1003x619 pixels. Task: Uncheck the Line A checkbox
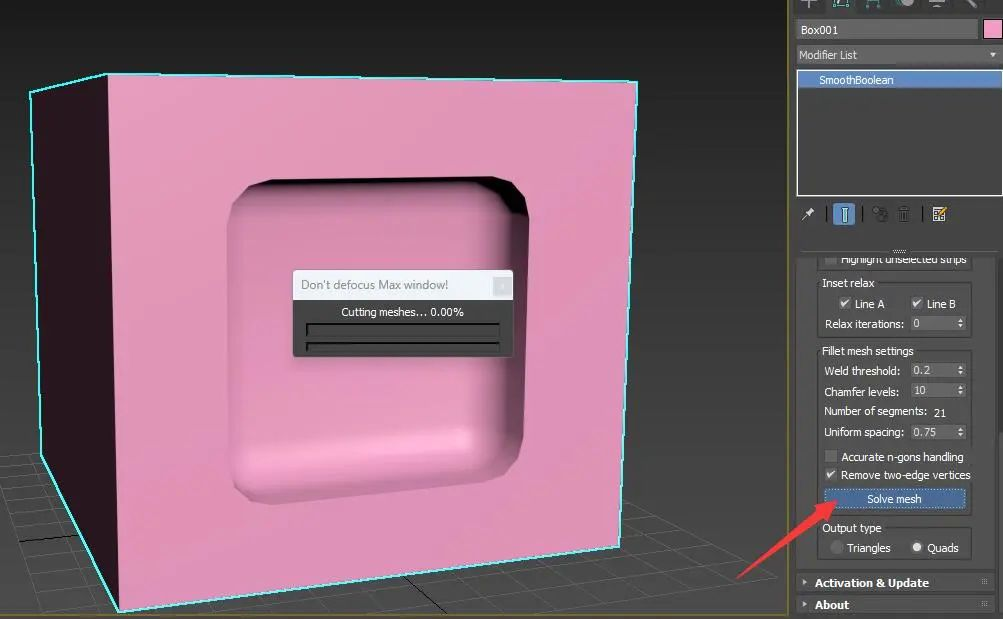pos(845,303)
